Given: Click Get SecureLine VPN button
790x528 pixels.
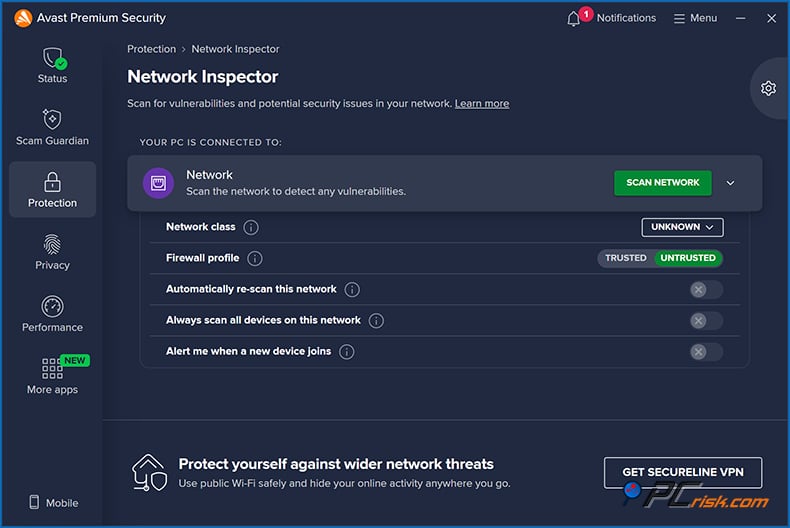Looking at the screenshot, I should [x=682, y=472].
